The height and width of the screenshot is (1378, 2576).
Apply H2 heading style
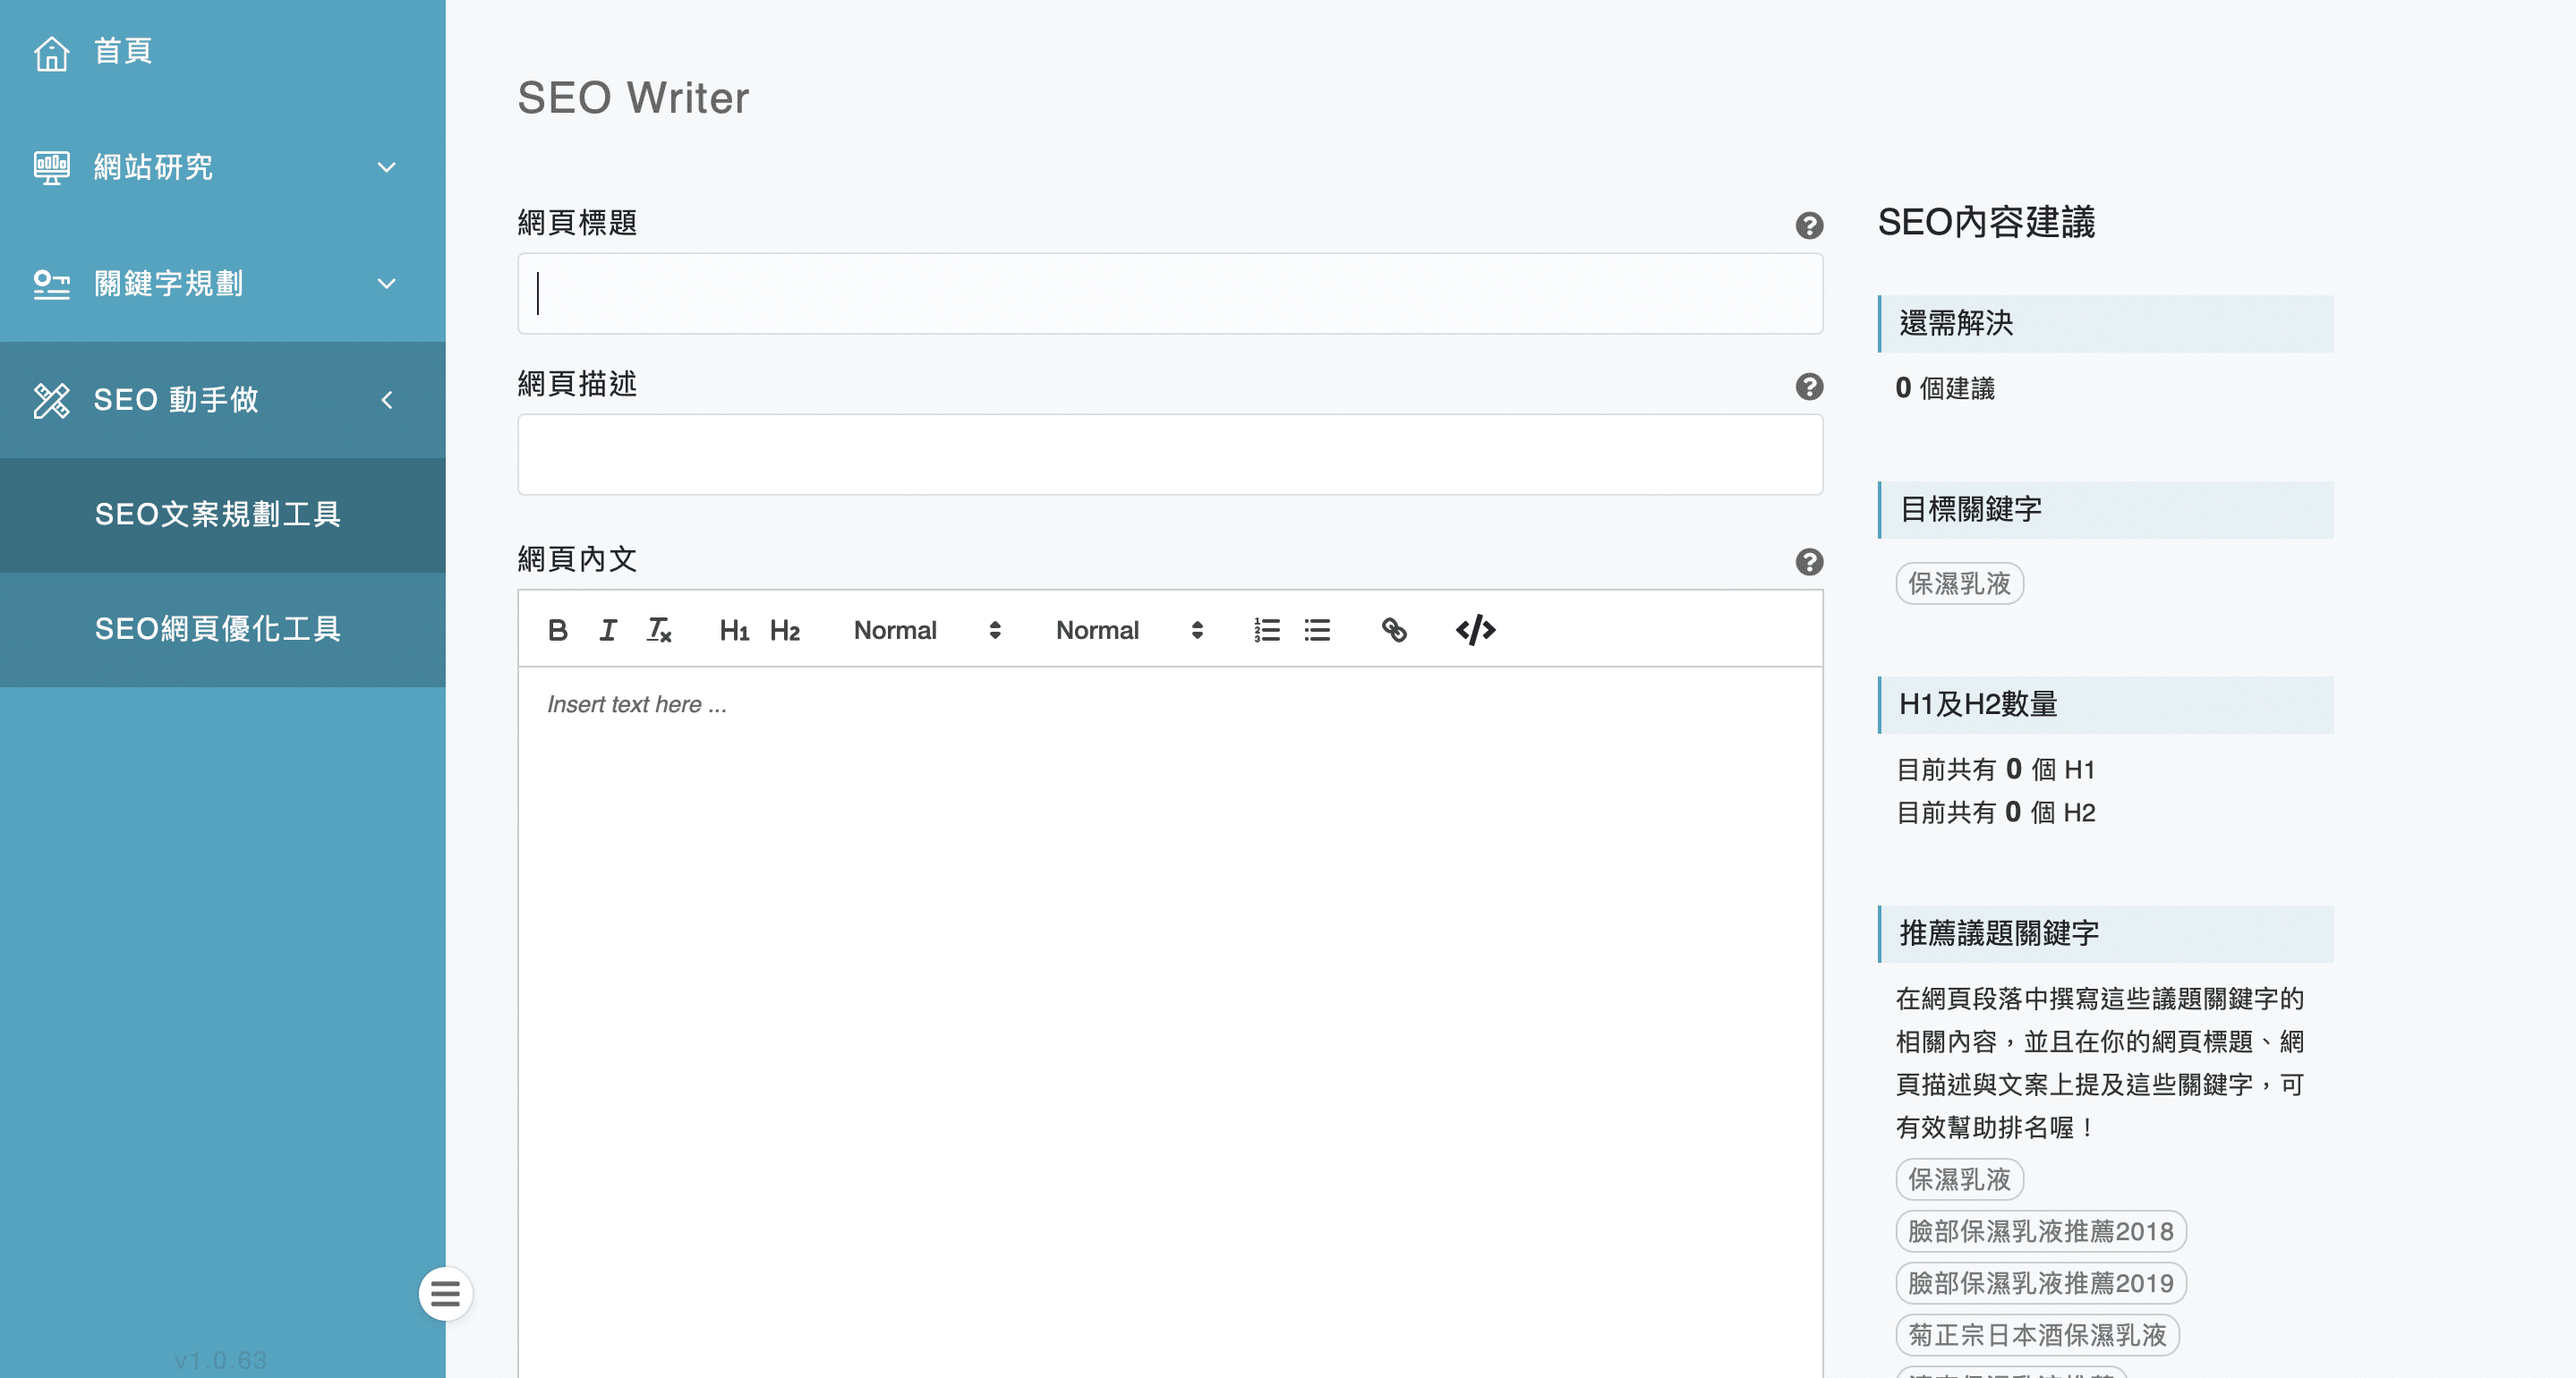[x=785, y=630]
